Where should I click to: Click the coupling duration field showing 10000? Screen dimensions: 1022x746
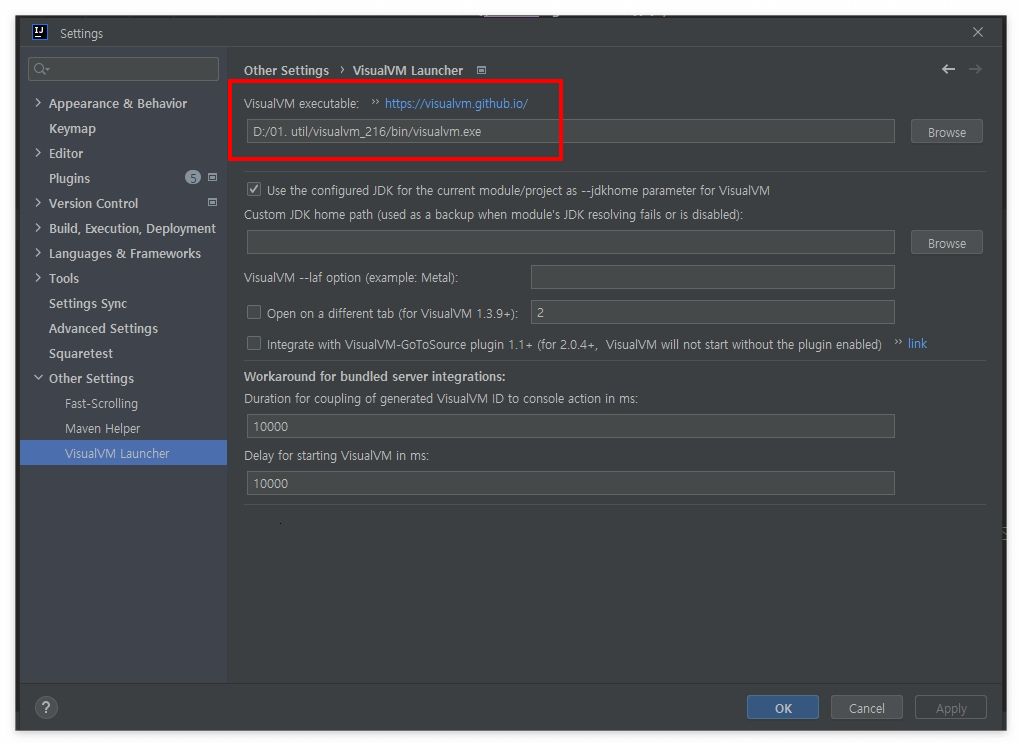(570, 426)
